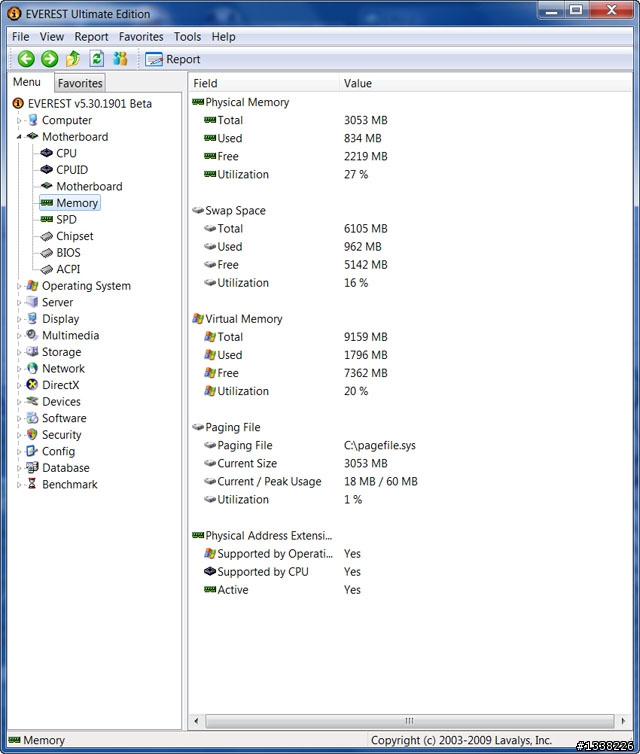Viewport: 640px width, 754px height.
Task: Click the CPU chip icon in the tree
Action: [x=47, y=153]
